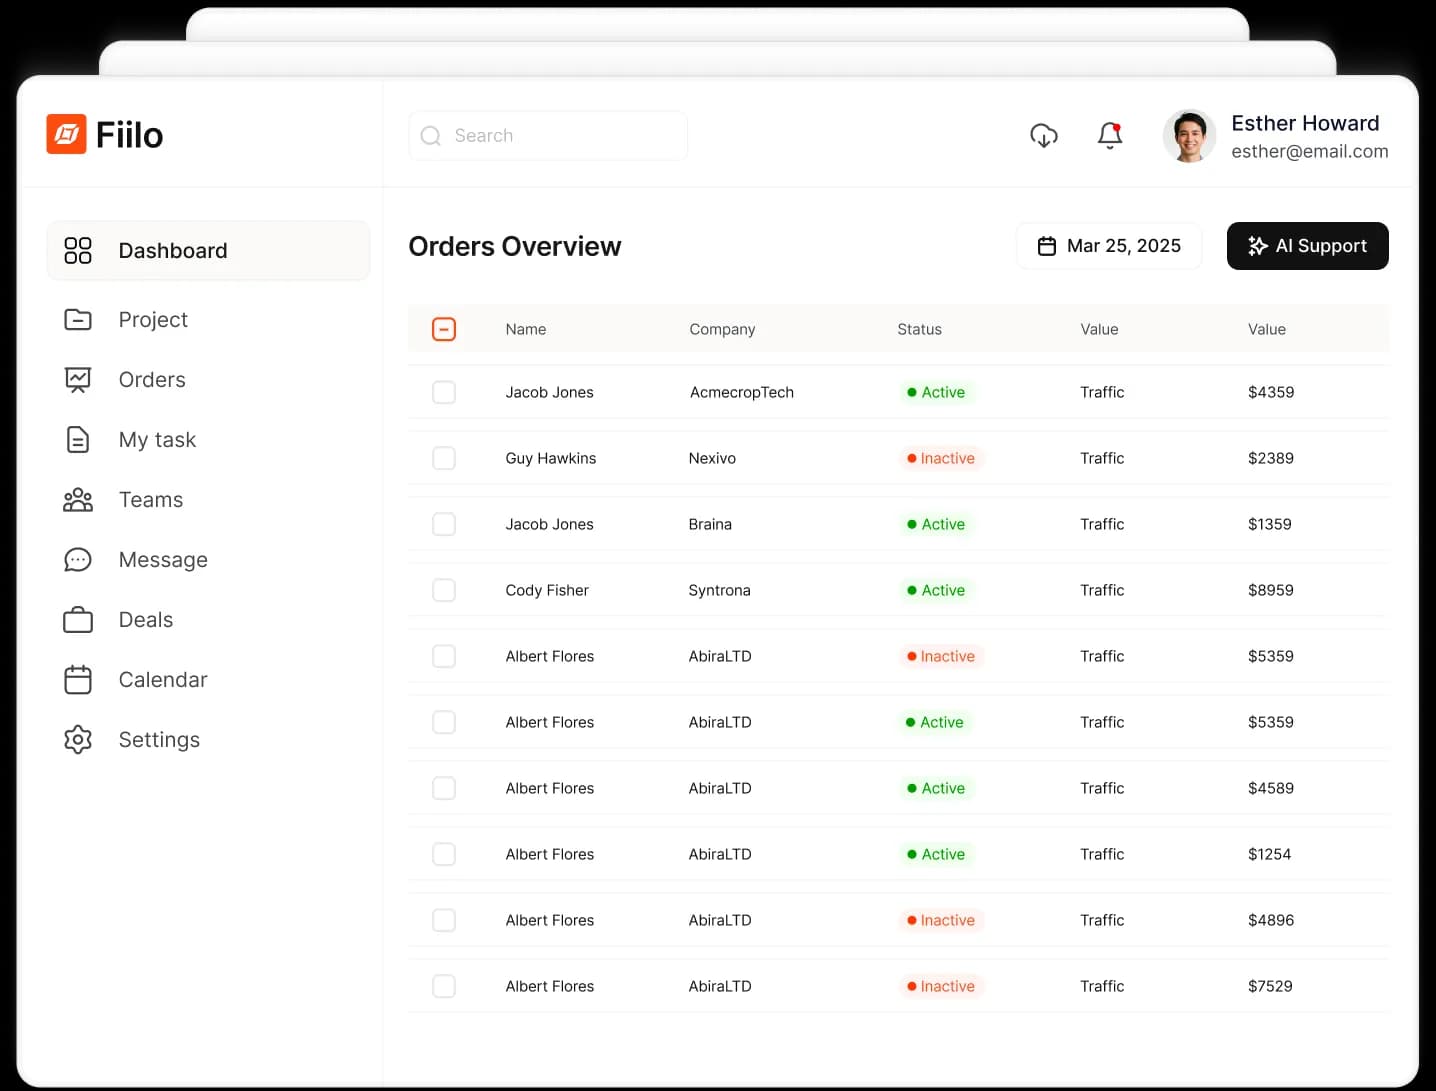Go to the Project menu label
Viewport: 1436px width, 1091px height.
coord(153,319)
